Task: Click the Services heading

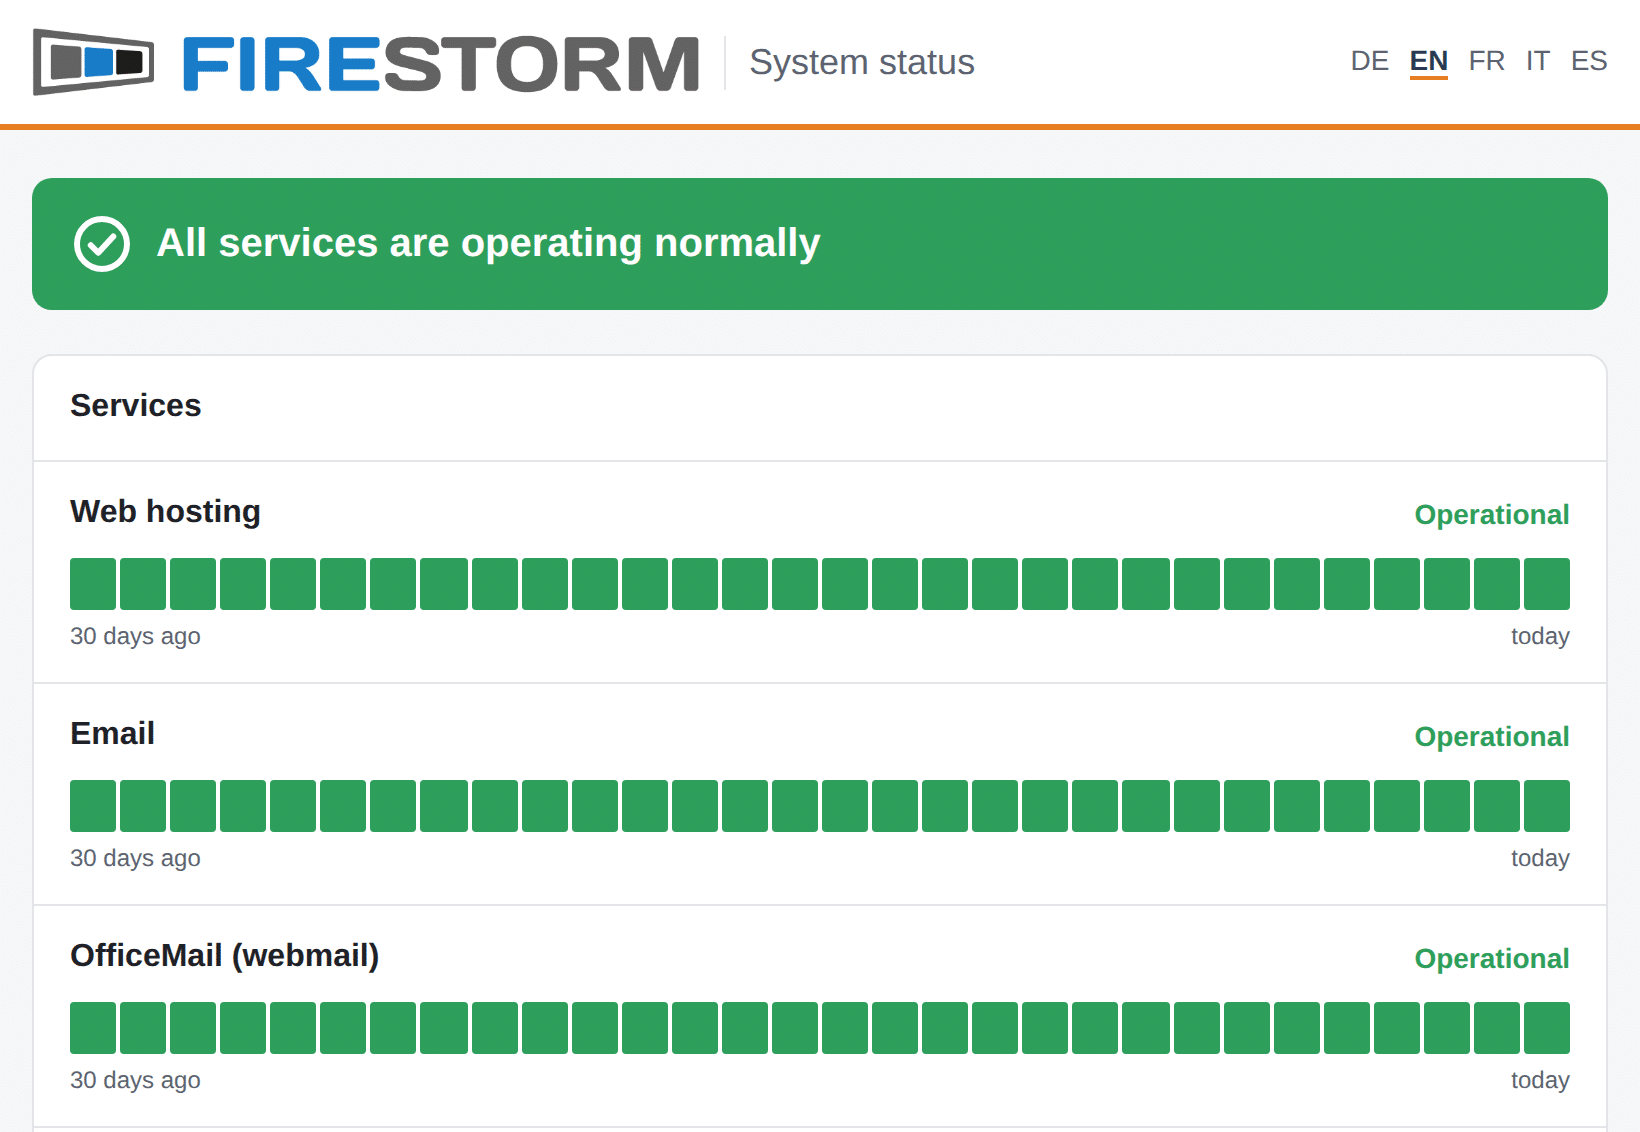Action: [136, 405]
